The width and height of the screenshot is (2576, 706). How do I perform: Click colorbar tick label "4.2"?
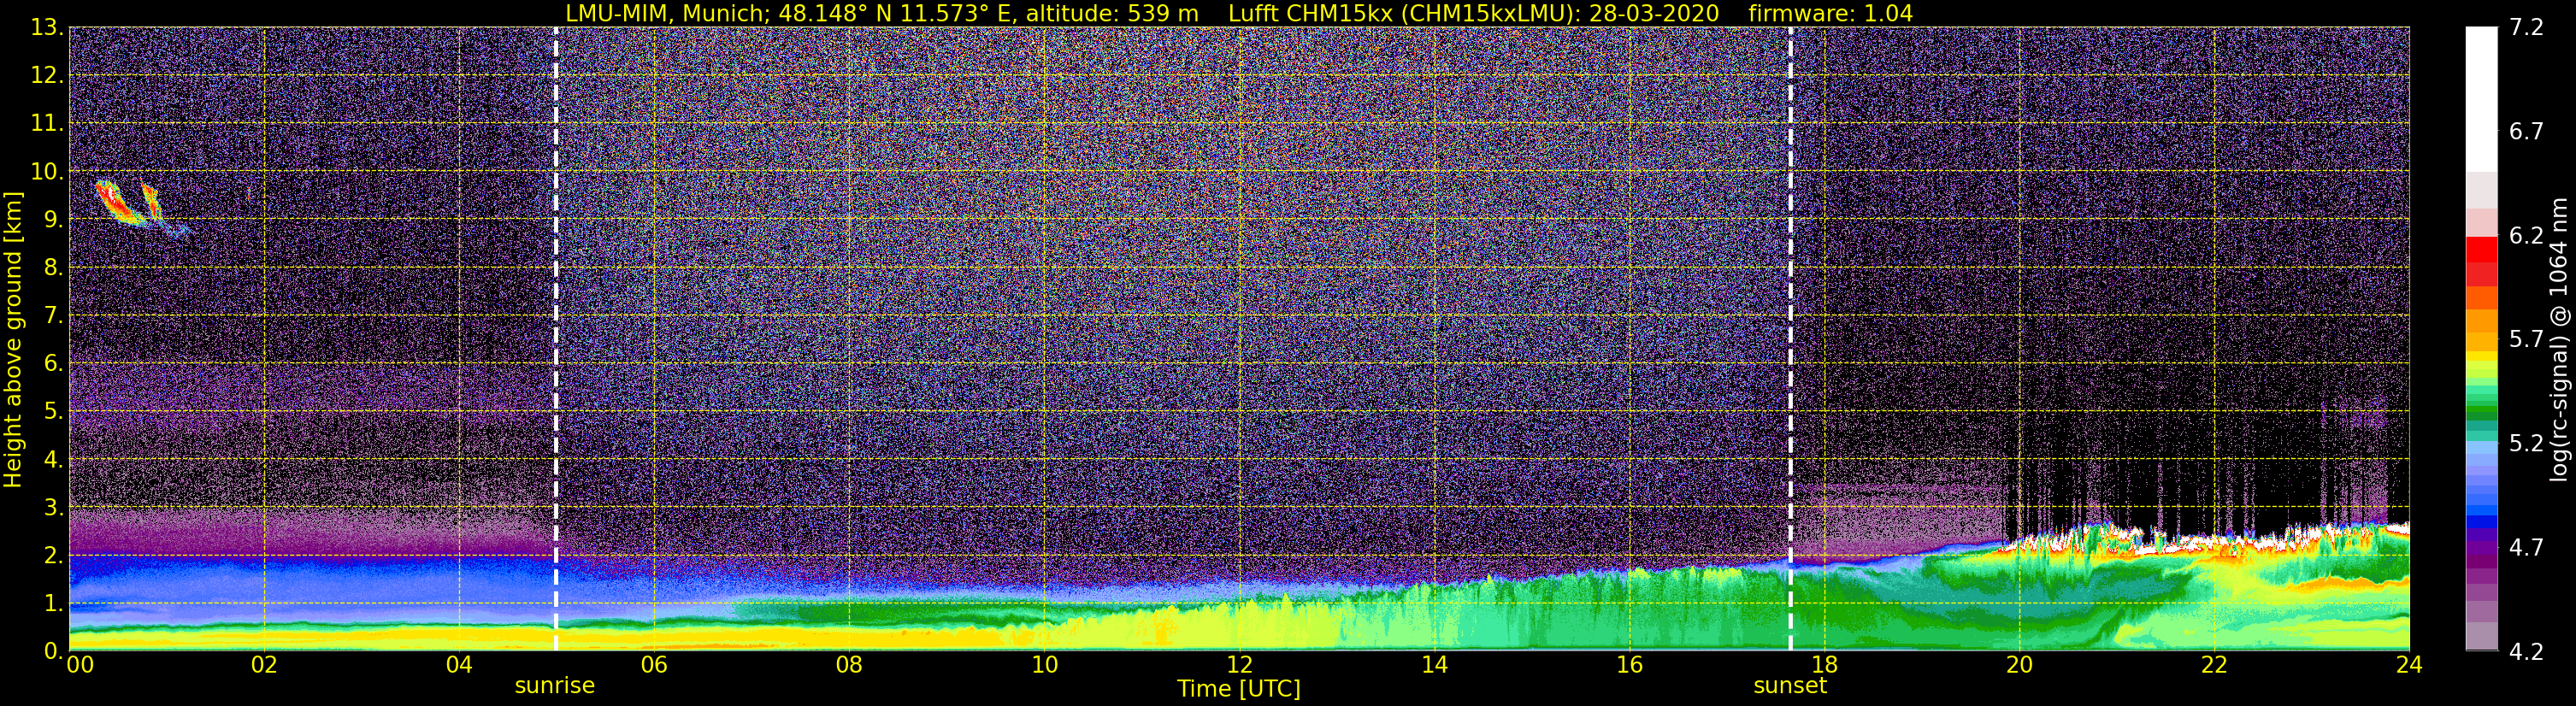tap(2526, 652)
